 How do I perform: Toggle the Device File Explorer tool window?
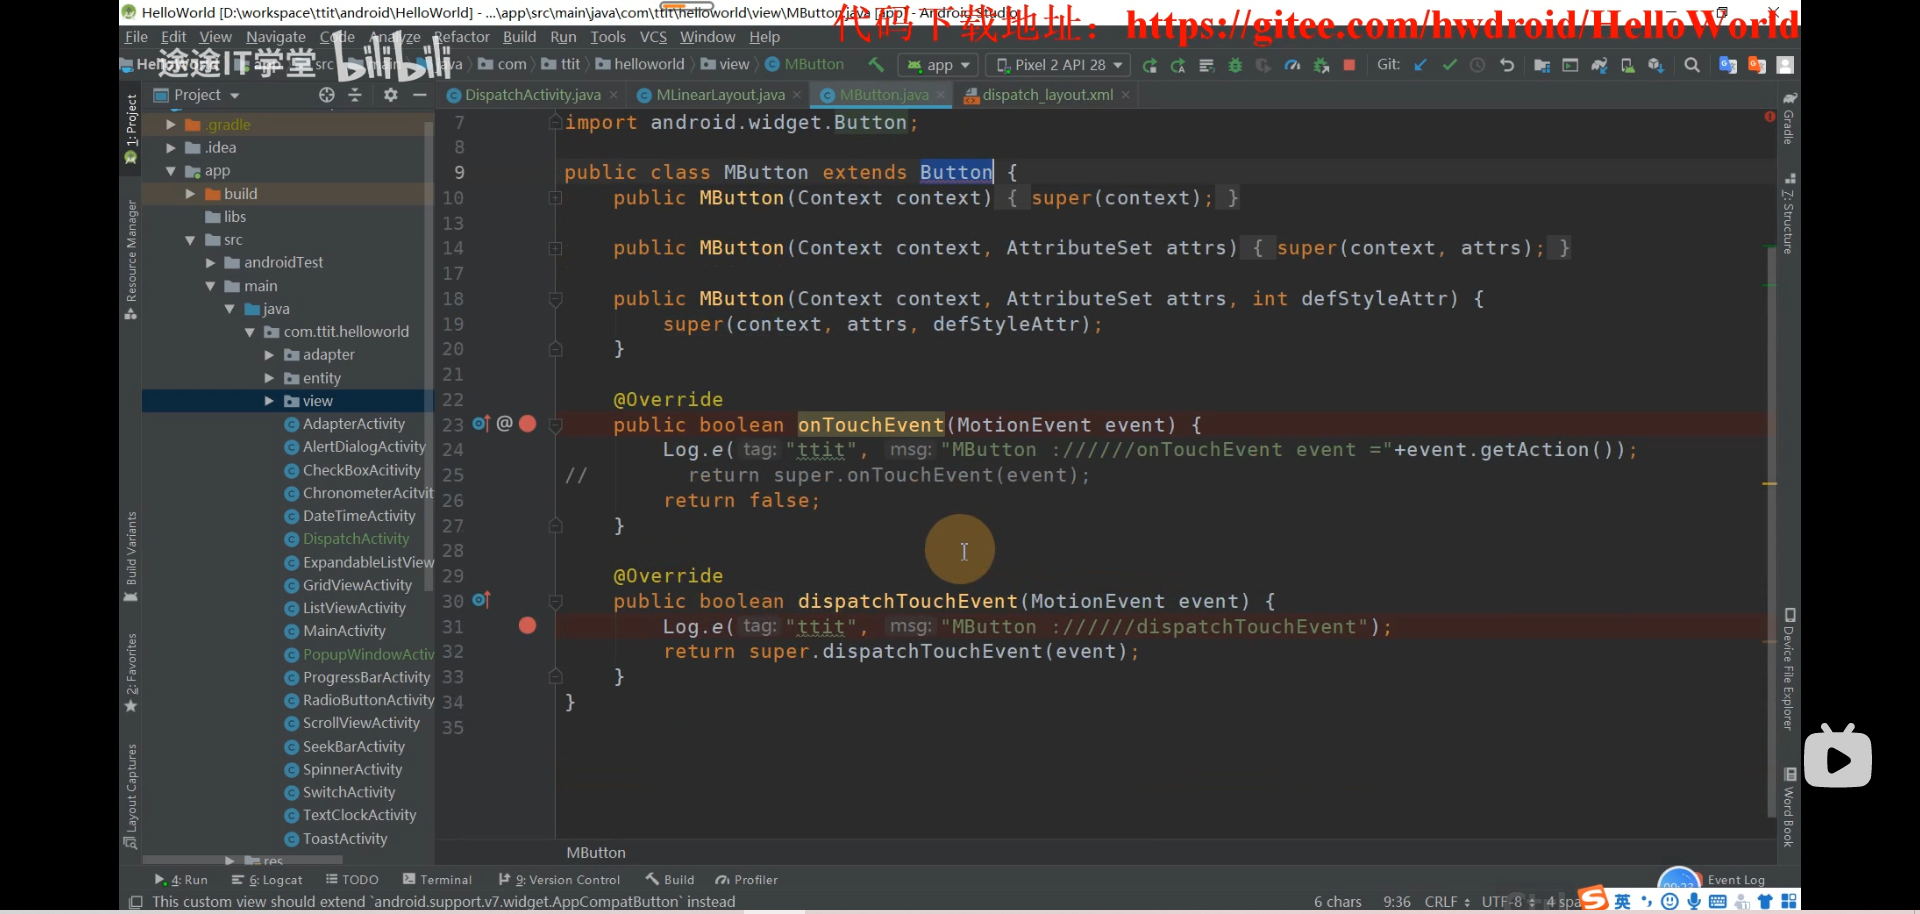(x=1789, y=669)
